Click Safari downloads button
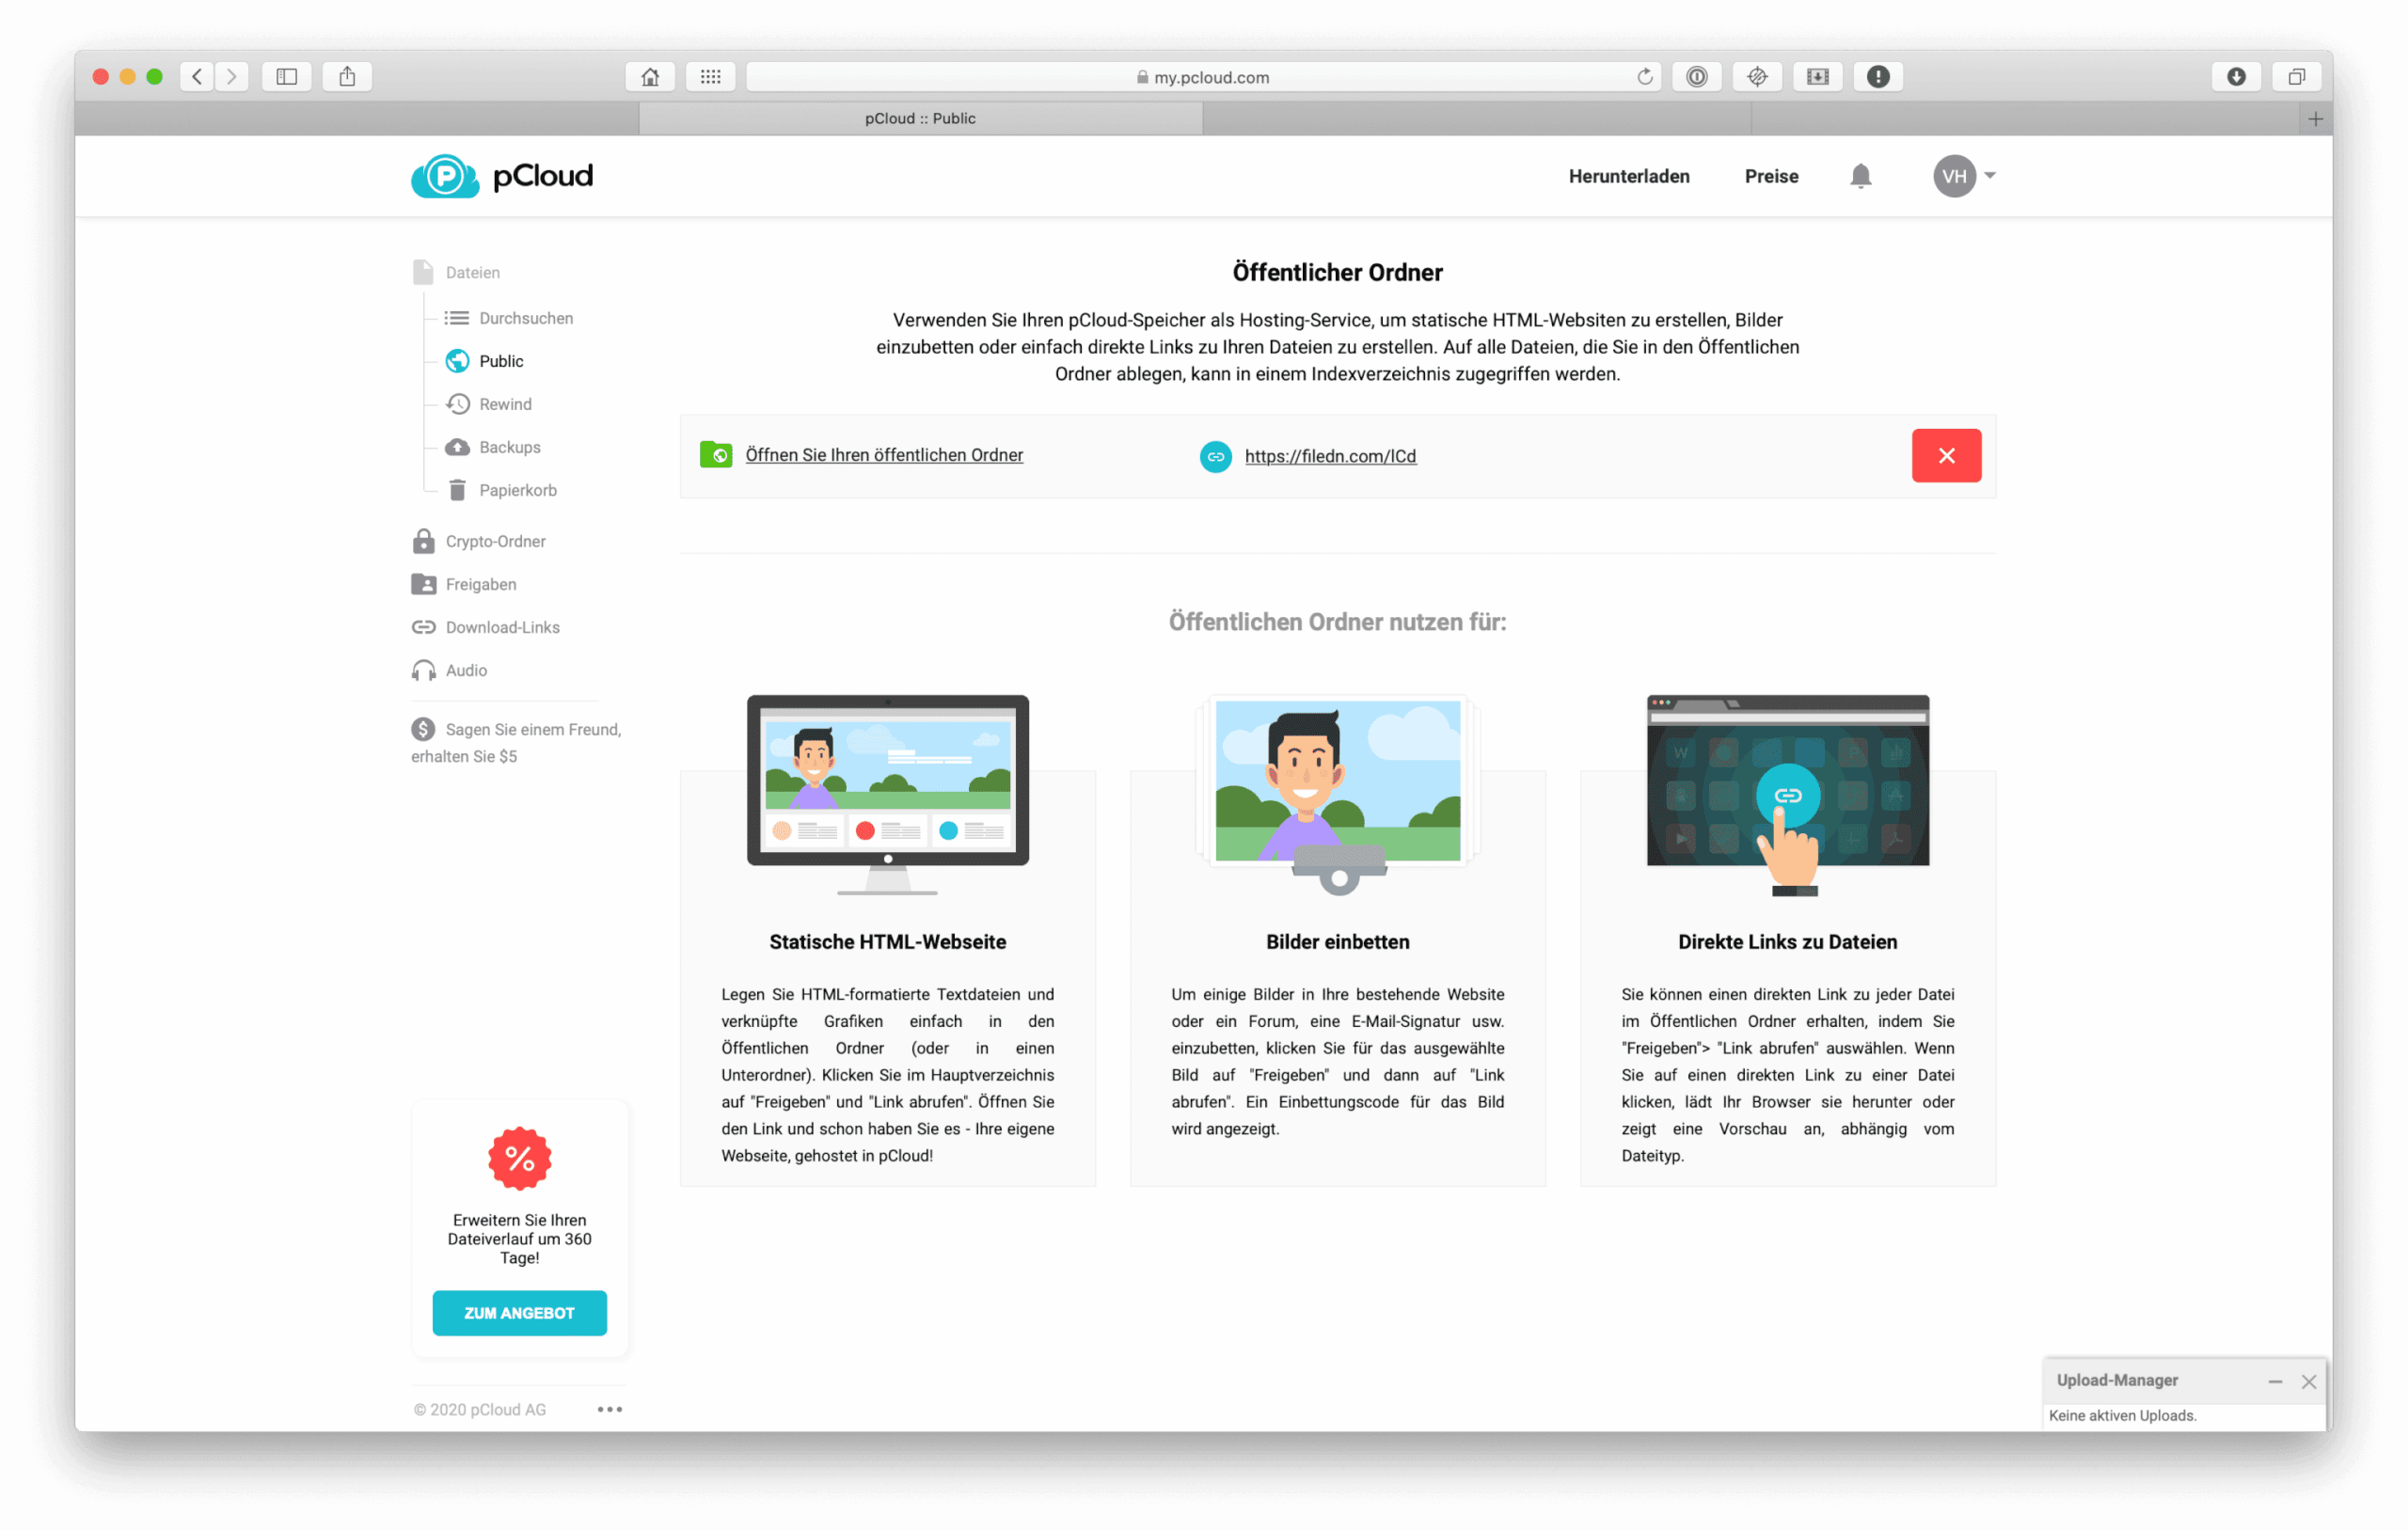 click(x=2236, y=76)
